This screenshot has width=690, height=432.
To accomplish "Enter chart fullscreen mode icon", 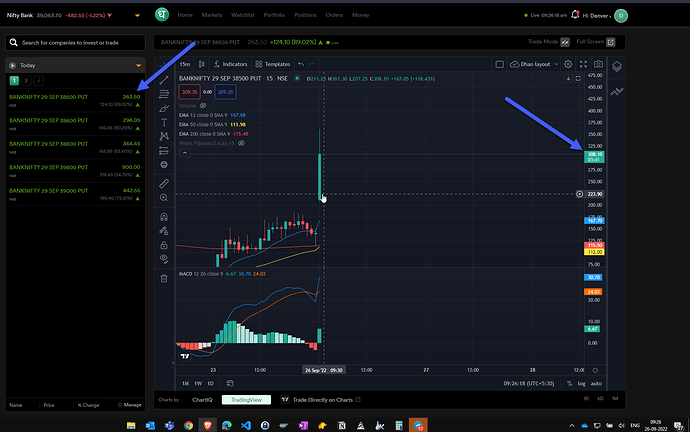I will (583, 64).
